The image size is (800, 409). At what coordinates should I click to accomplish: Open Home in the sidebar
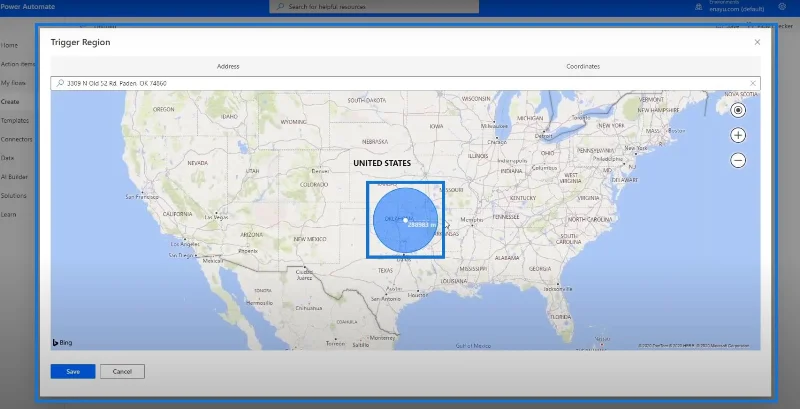(9, 45)
